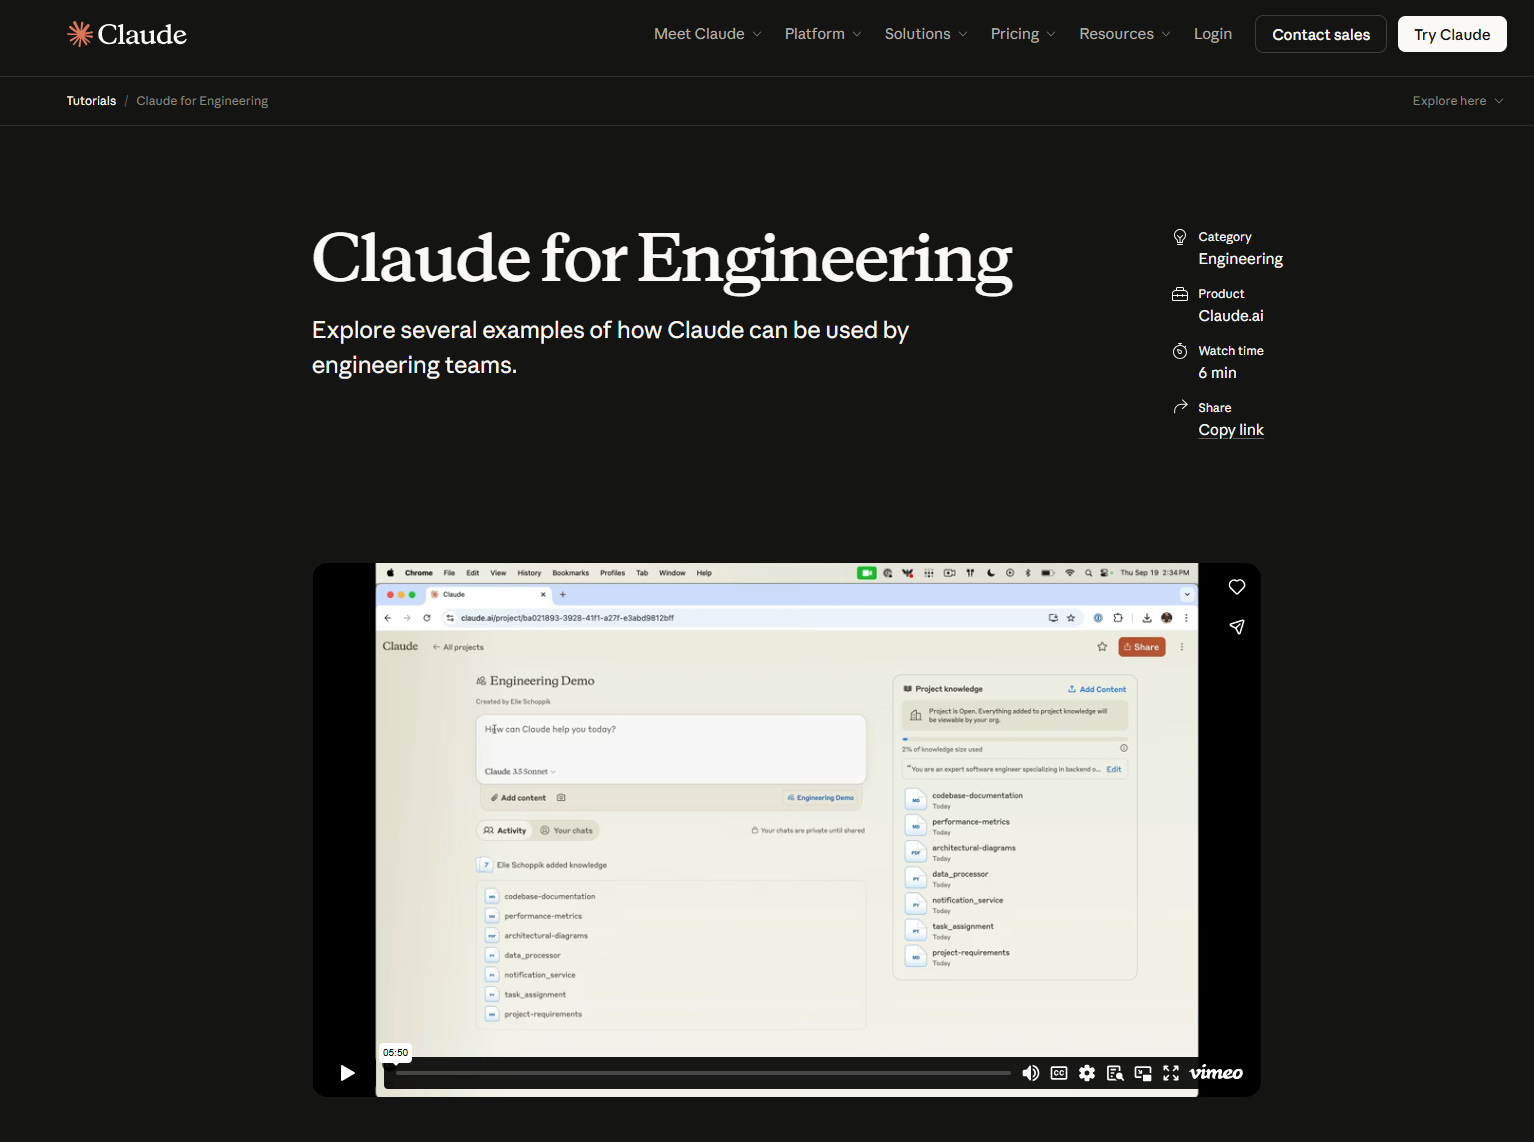The height and width of the screenshot is (1142, 1534).
Task: Click the Copy link share link
Action: pos(1231,430)
